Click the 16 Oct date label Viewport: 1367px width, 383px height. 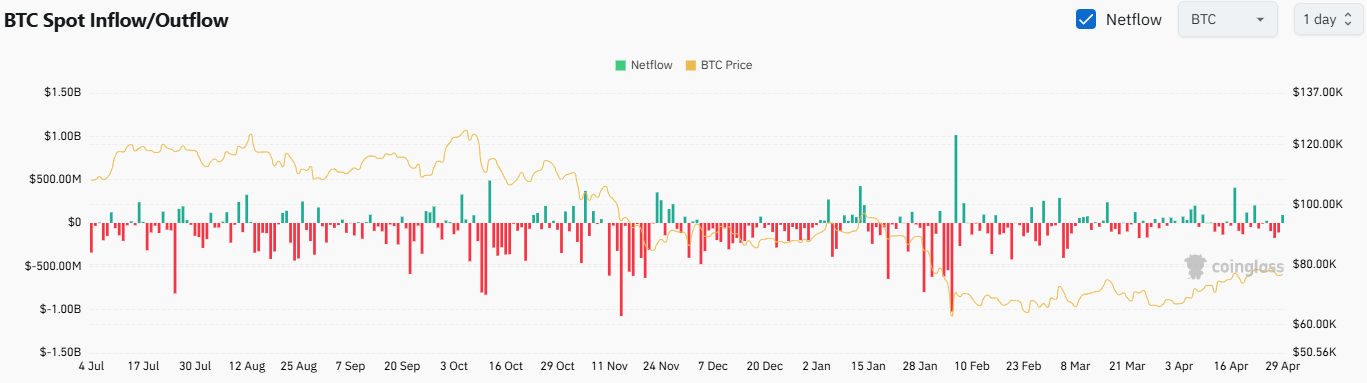pyautogui.click(x=506, y=367)
